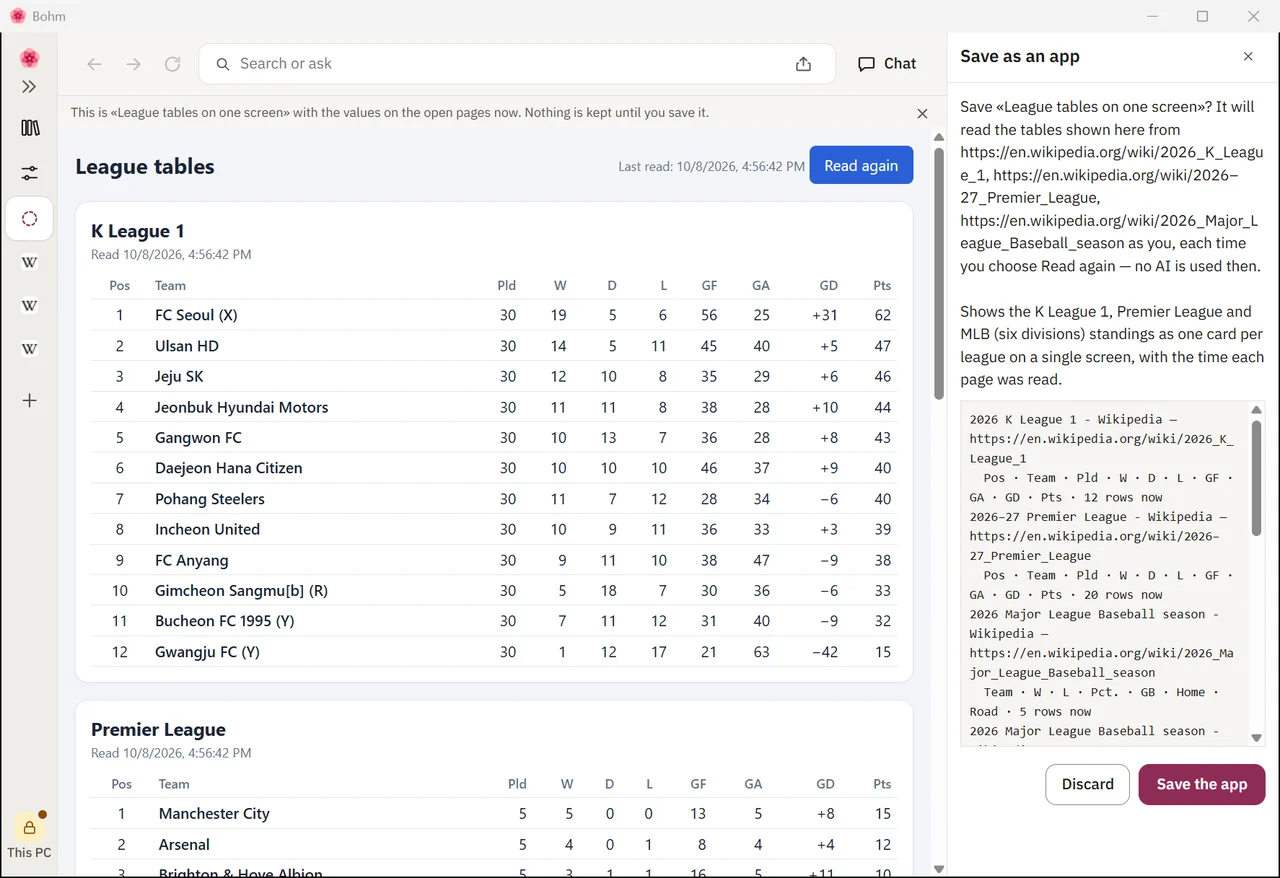
Task: Select the 'Daejeon Hana Citizen' team cell
Action: pyautogui.click(x=228, y=468)
